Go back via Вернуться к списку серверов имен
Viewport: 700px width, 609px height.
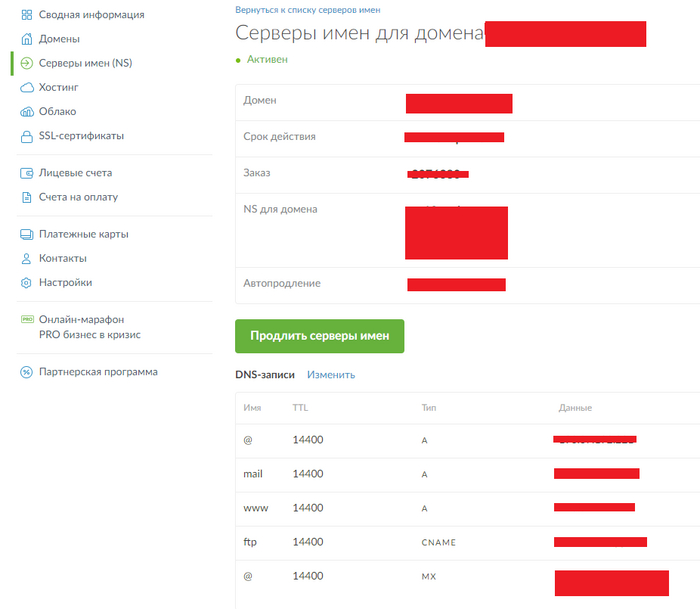[x=307, y=9]
